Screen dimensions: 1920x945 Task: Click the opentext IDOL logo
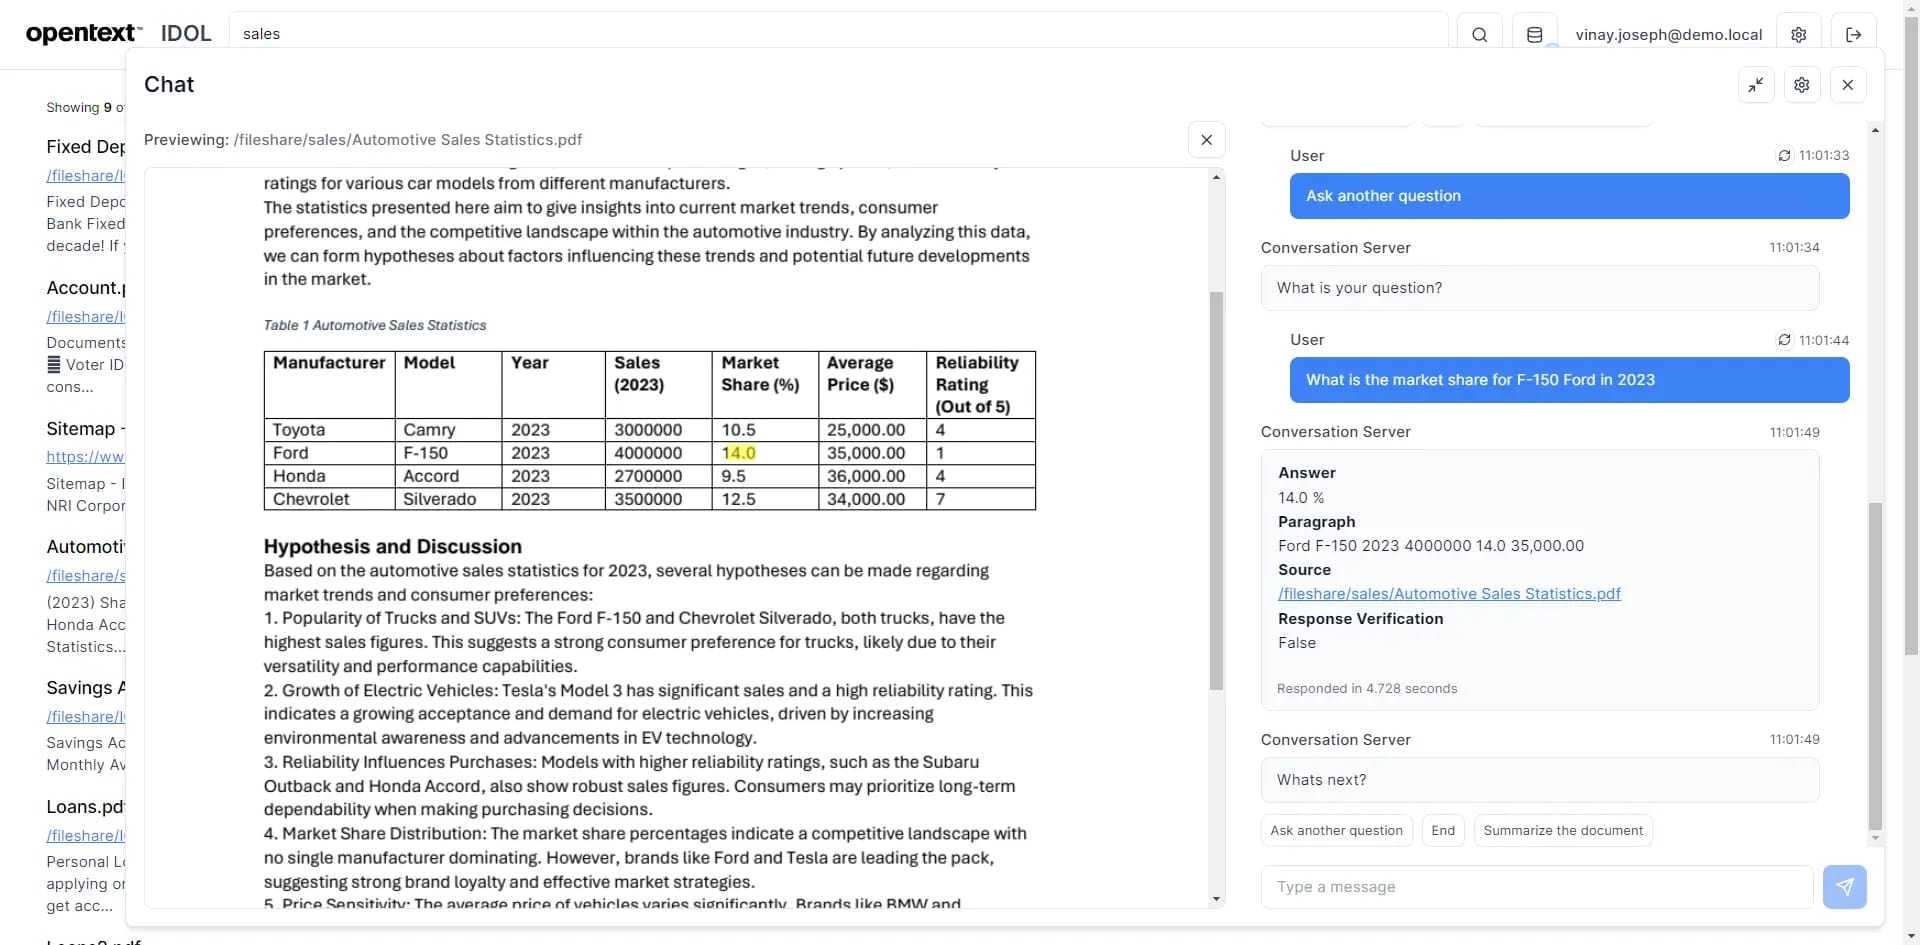[119, 34]
